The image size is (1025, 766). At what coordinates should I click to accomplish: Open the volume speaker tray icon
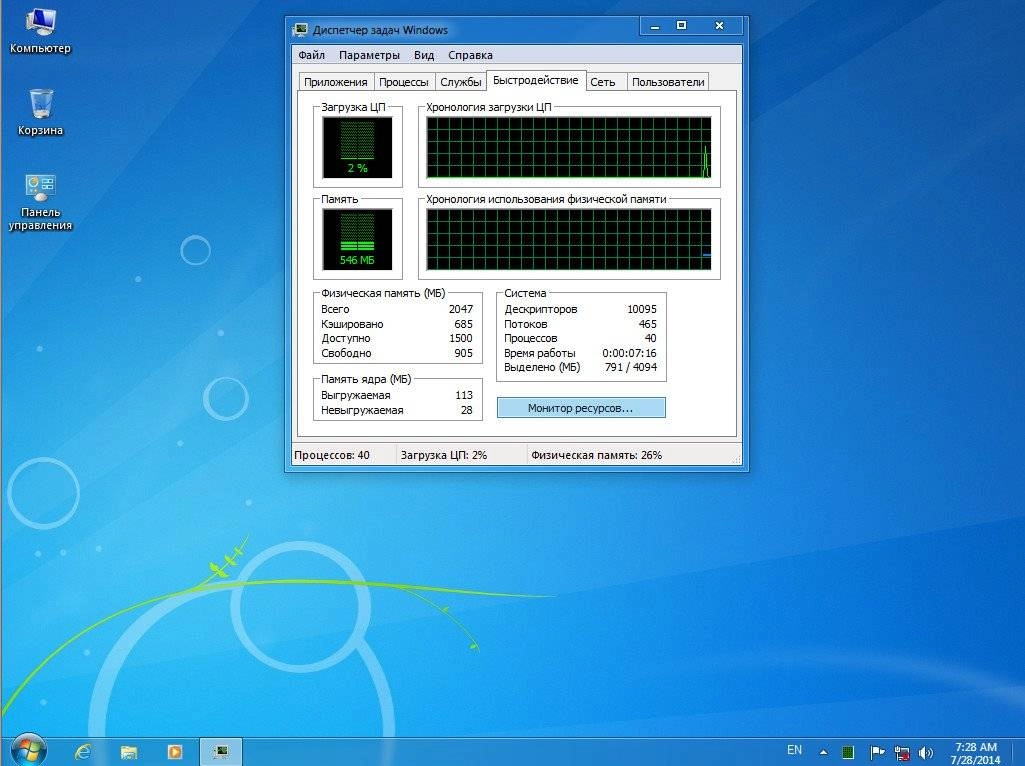point(926,753)
